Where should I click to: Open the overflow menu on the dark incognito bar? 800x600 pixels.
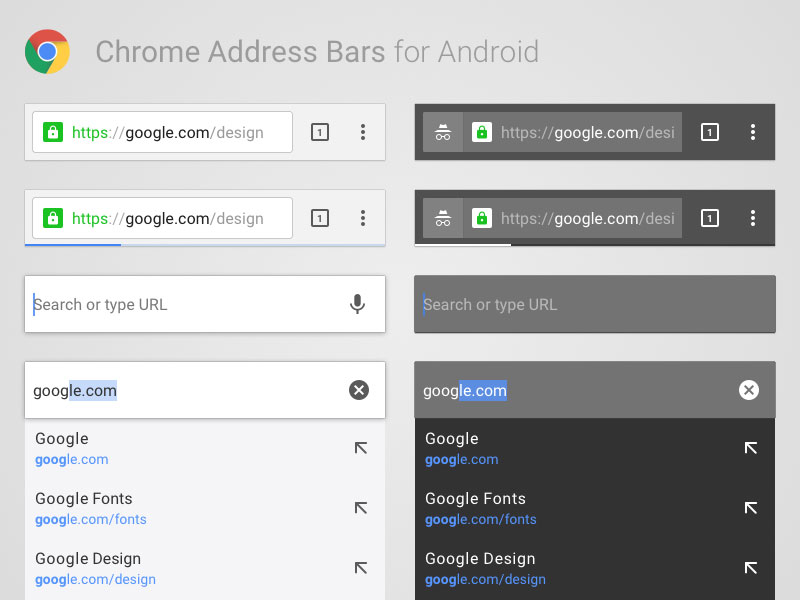[753, 131]
